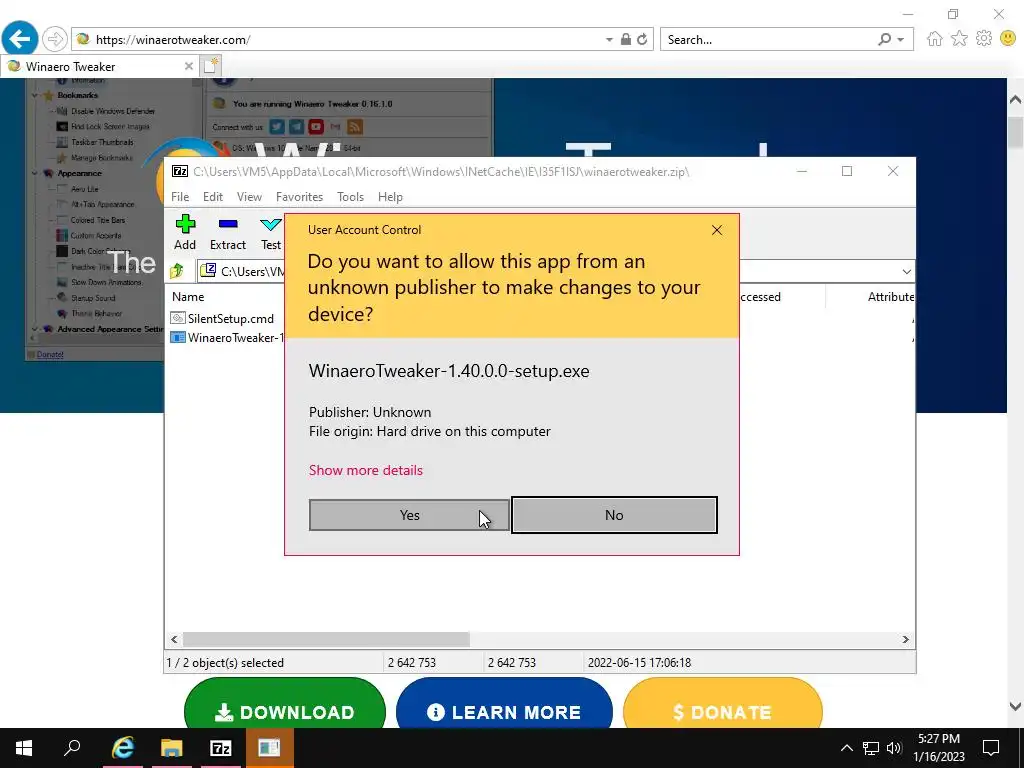Screen dimensions: 1024x768
Task: Open a new browser tab
Action: click(x=212, y=66)
